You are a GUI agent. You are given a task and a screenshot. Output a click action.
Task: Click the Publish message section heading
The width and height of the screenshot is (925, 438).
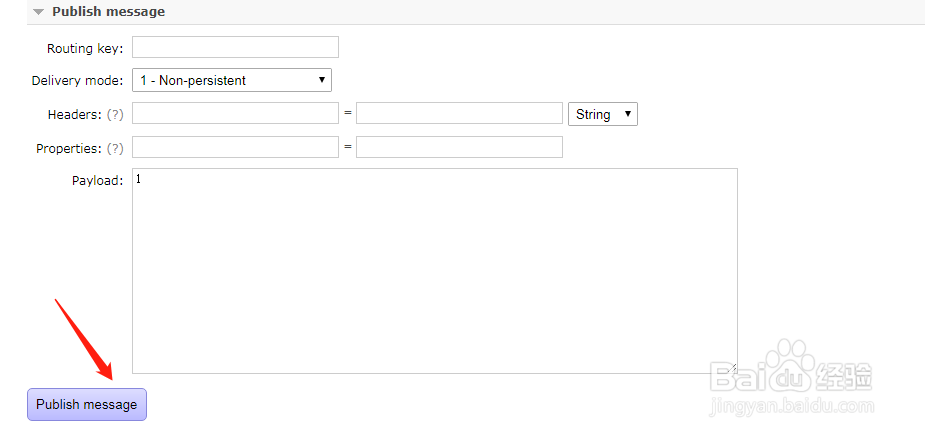[108, 12]
